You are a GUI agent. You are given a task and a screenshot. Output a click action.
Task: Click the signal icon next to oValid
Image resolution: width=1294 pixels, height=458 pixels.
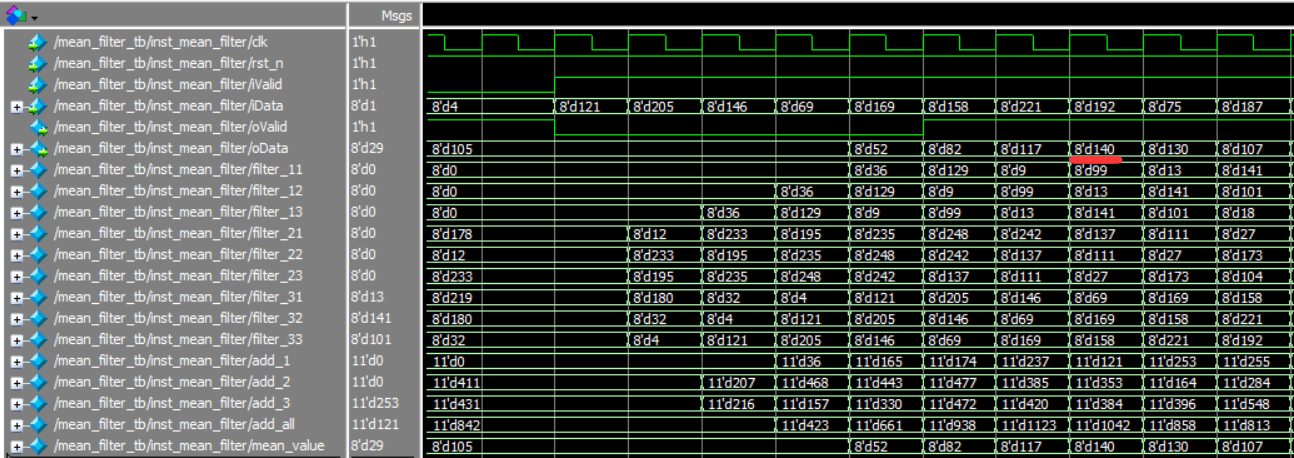click(39, 127)
